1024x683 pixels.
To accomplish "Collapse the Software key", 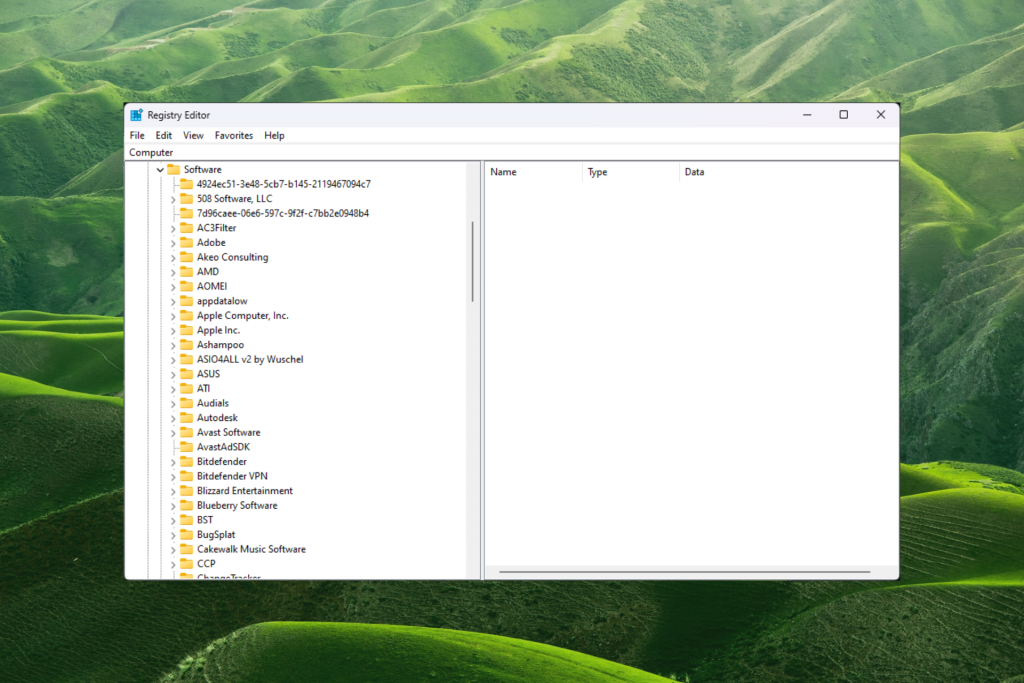I will tap(160, 170).
